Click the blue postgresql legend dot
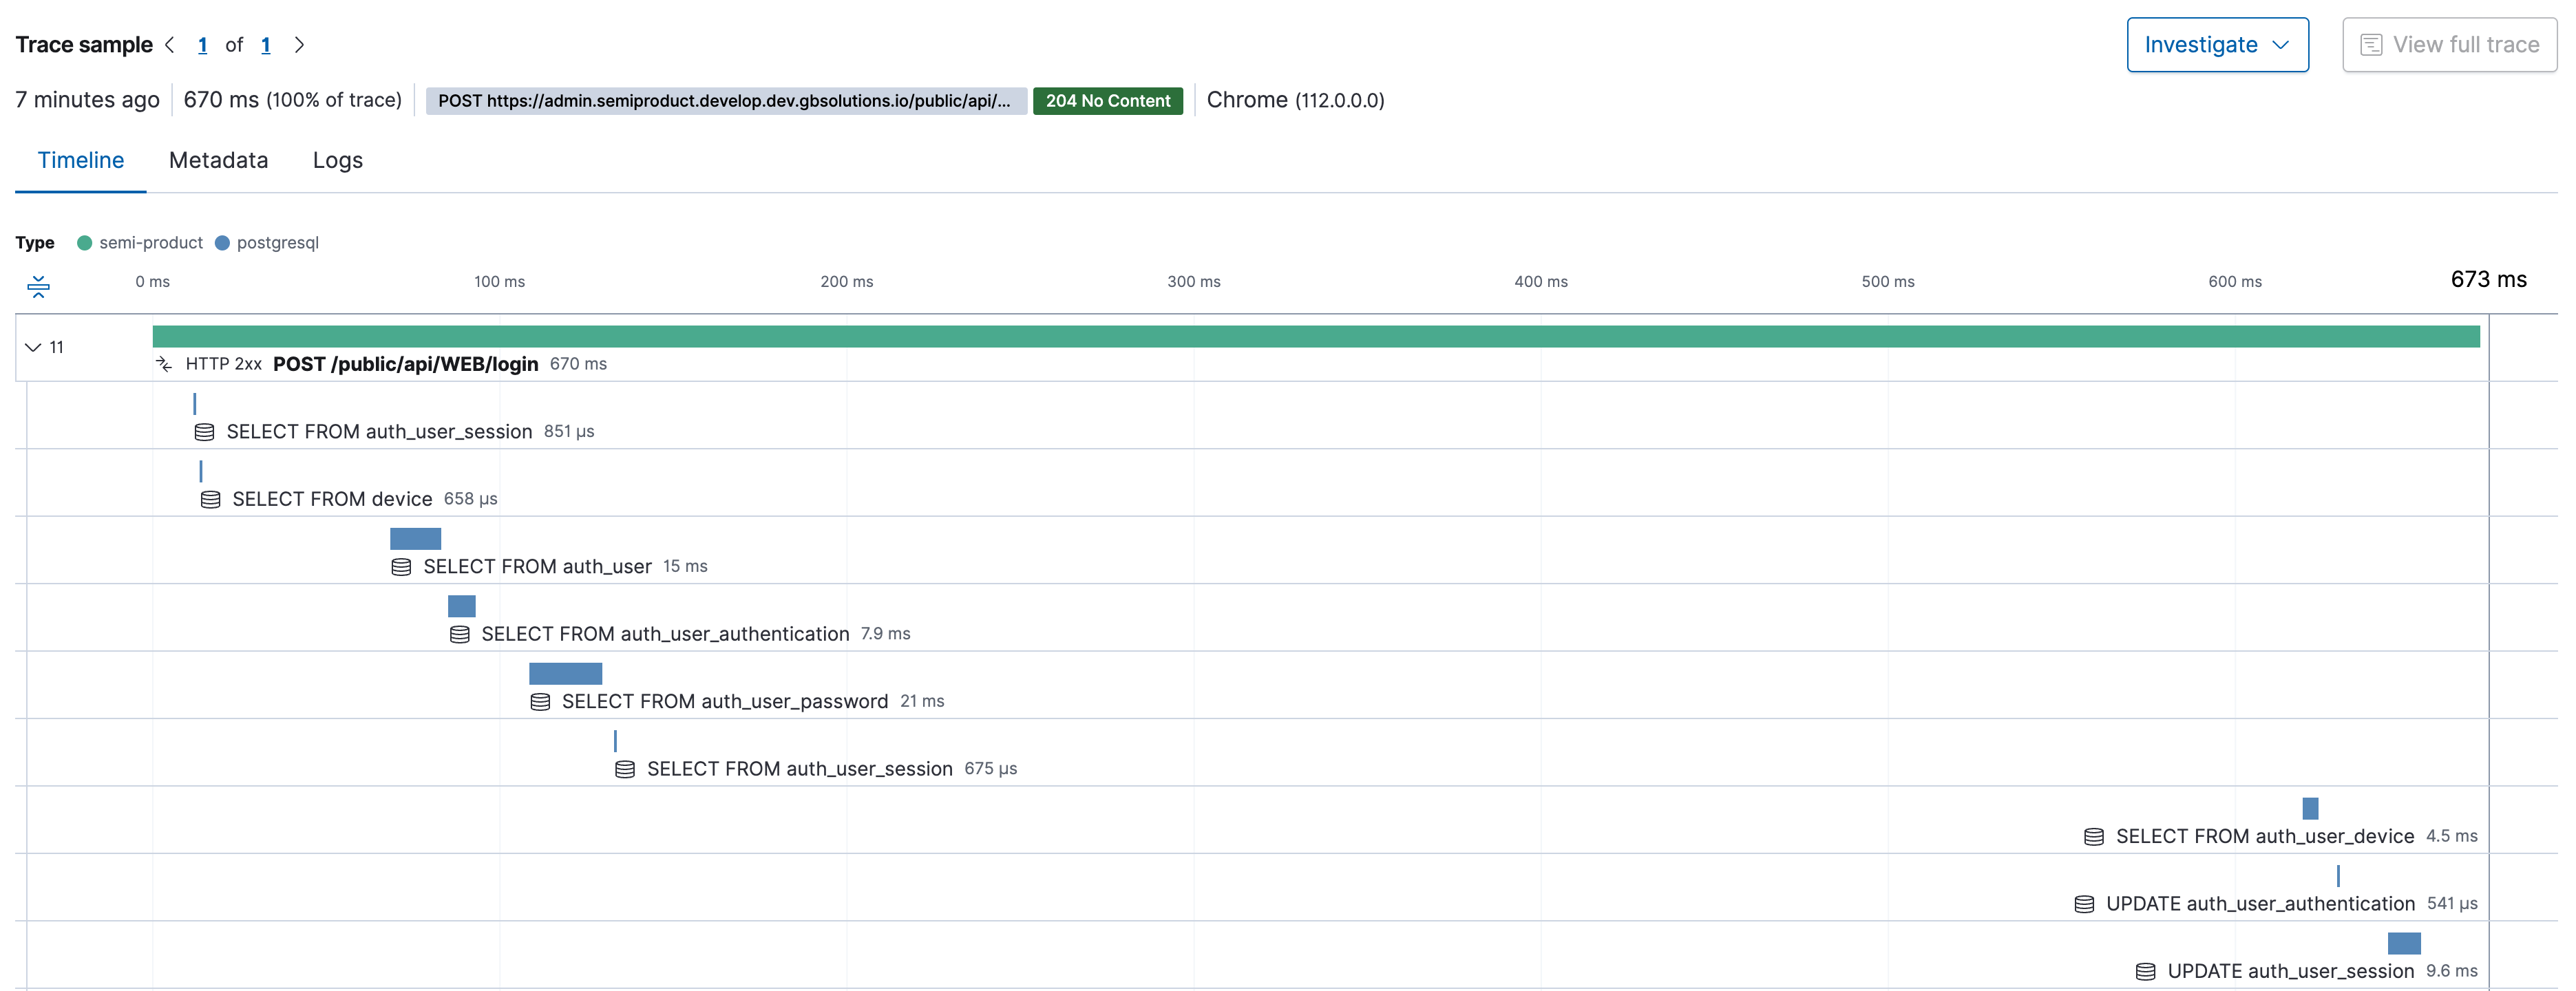 point(222,243)
